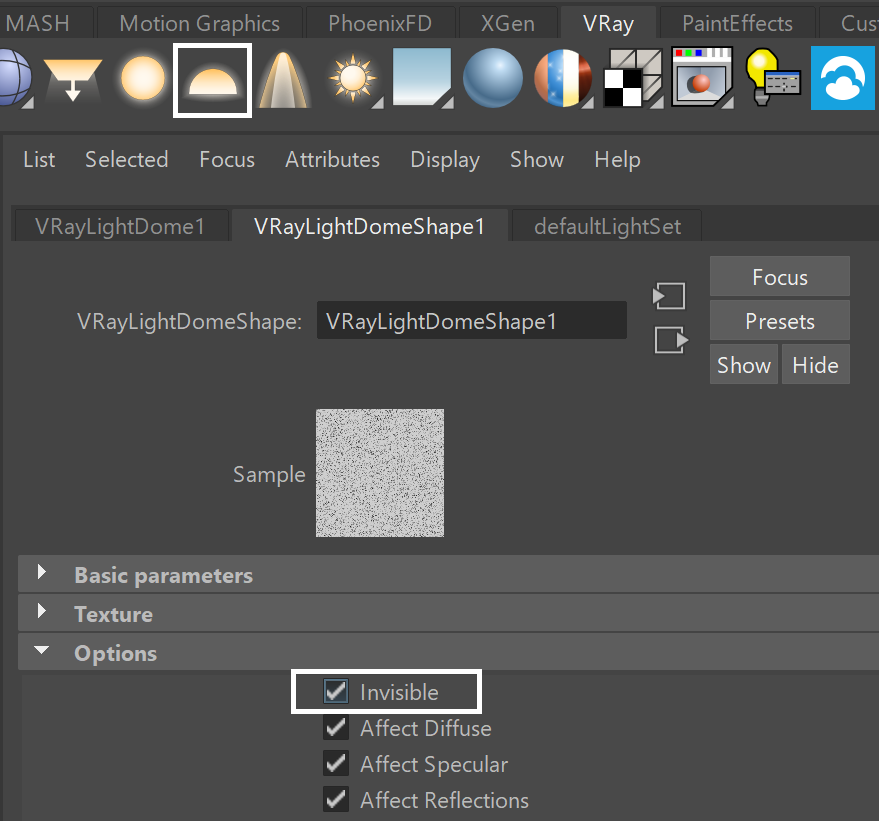The image size is (879, 821).
Task: Select the VRayLightDomeShape1 node tab
Action: 369,226
